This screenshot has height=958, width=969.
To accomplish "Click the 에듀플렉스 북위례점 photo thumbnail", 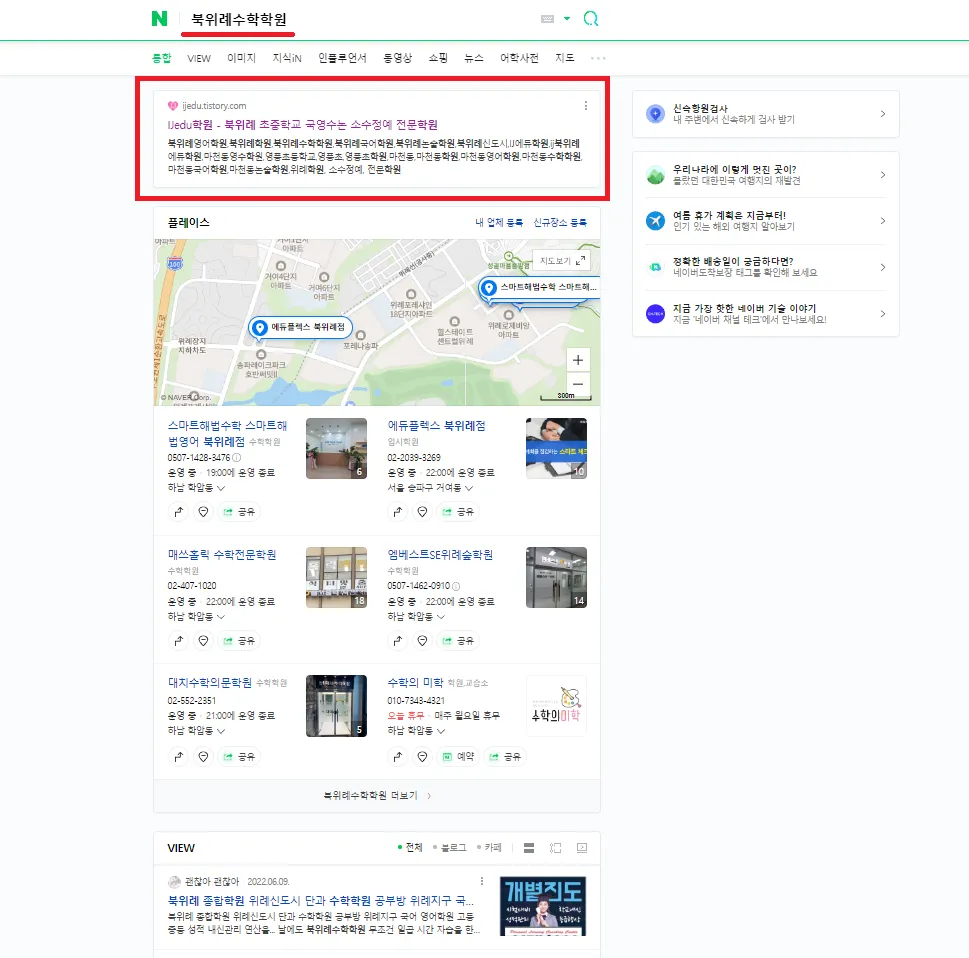I will [x=556, y=449].
